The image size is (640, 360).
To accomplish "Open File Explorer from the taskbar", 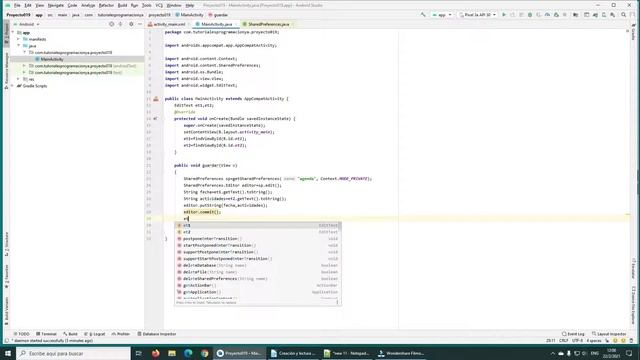I will tap(172, 353).
